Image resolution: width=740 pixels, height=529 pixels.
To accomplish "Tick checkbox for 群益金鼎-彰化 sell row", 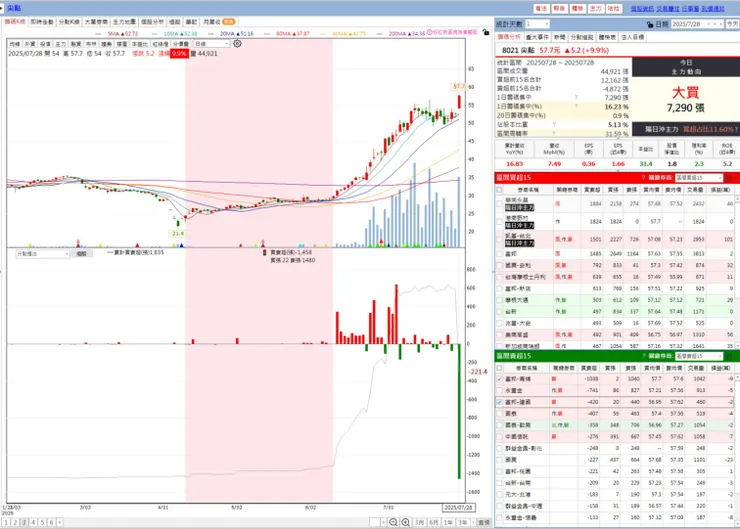I will (499, 448).
